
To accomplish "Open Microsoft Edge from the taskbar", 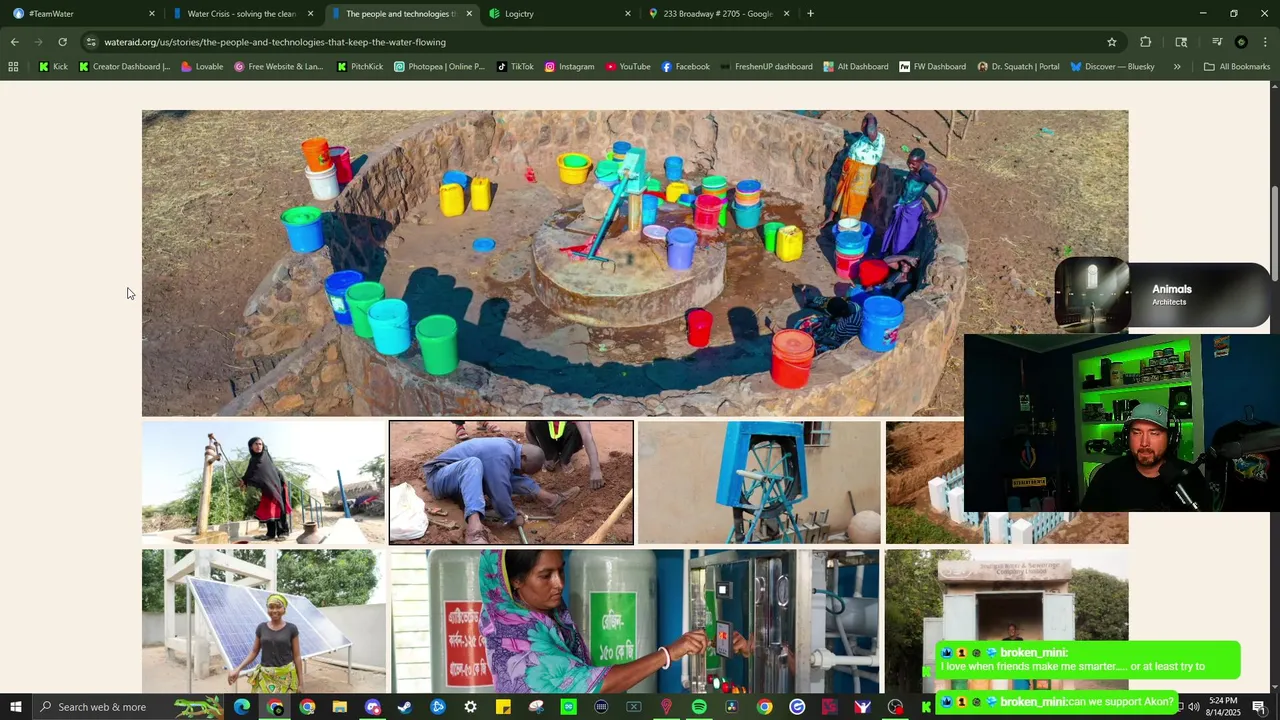I will tap(242, 707).
